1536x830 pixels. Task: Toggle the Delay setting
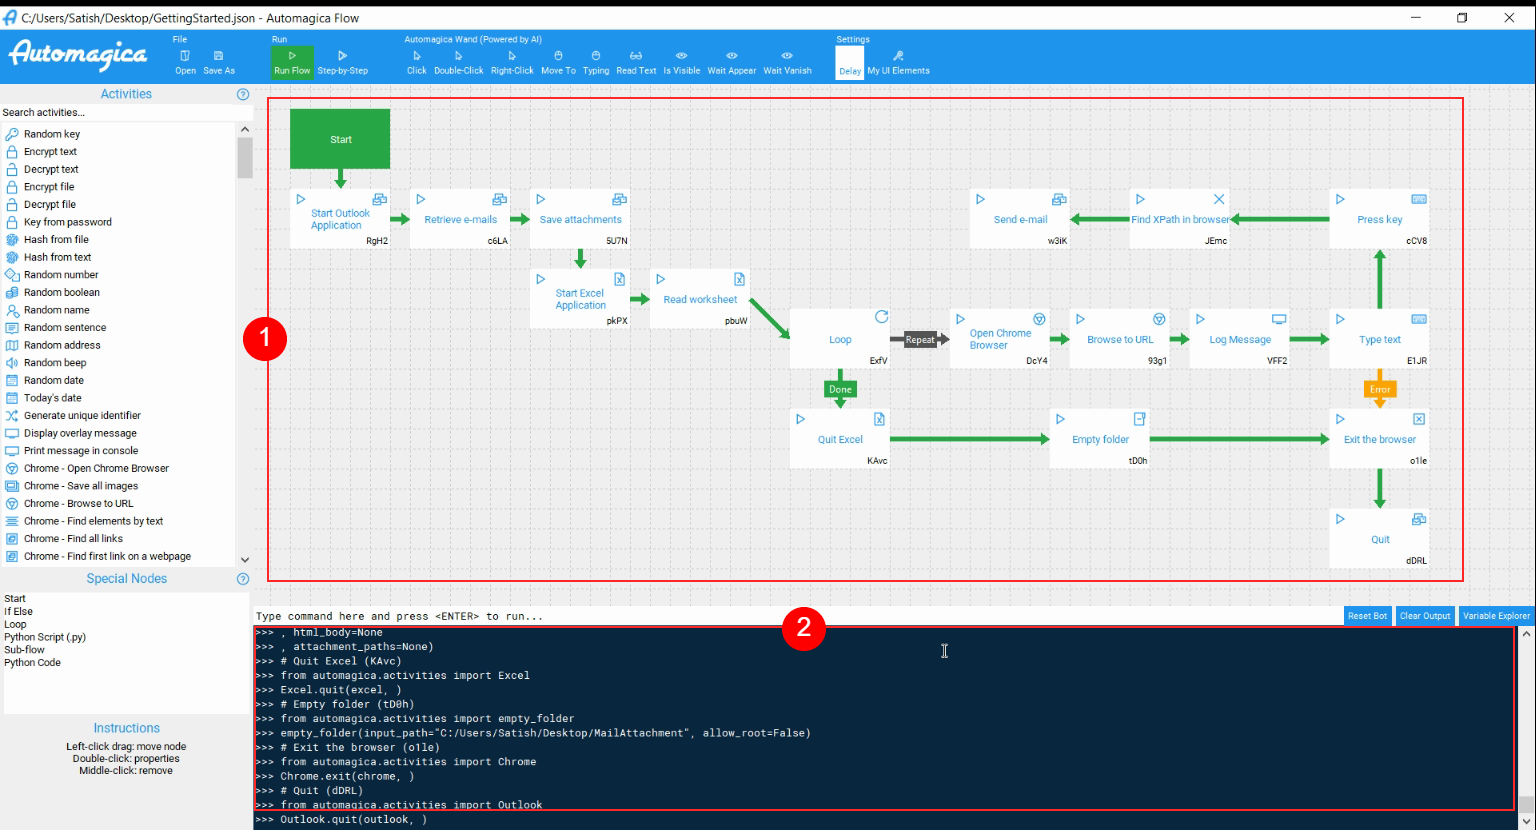coord(850,62)
